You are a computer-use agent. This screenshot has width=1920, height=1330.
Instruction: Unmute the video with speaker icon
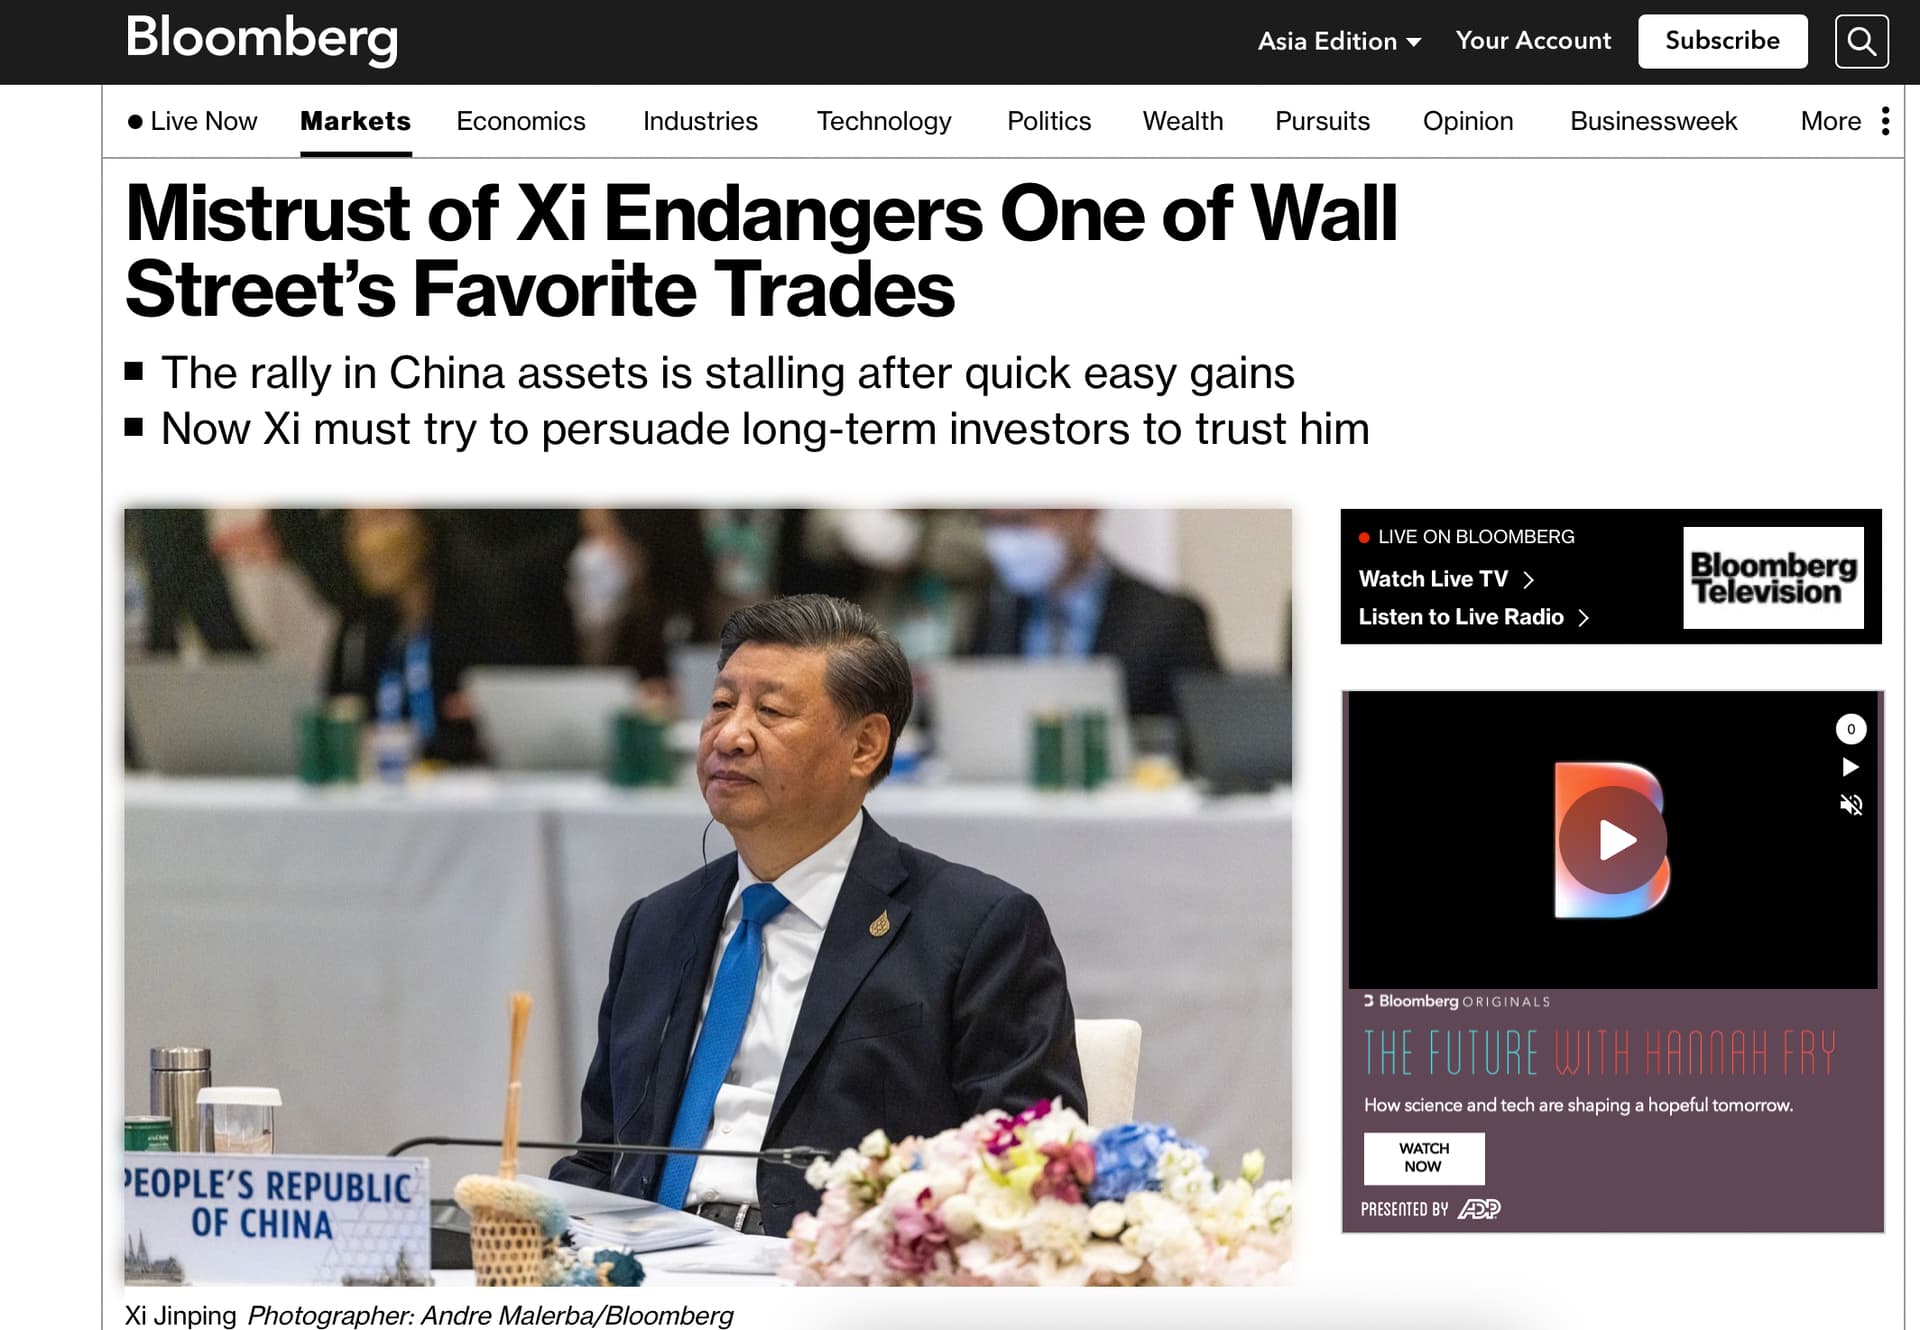coord(1851,805)
